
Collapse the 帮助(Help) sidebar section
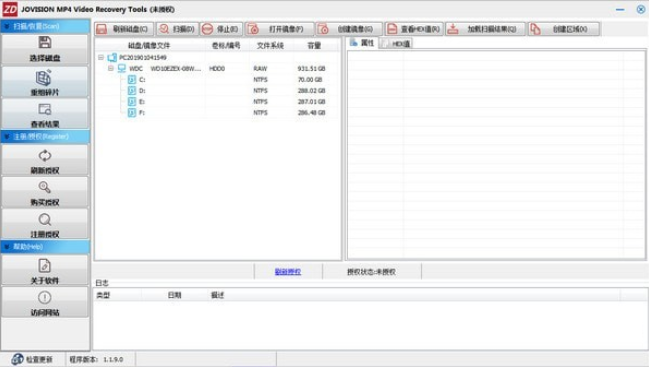click(x=45, y=247)
